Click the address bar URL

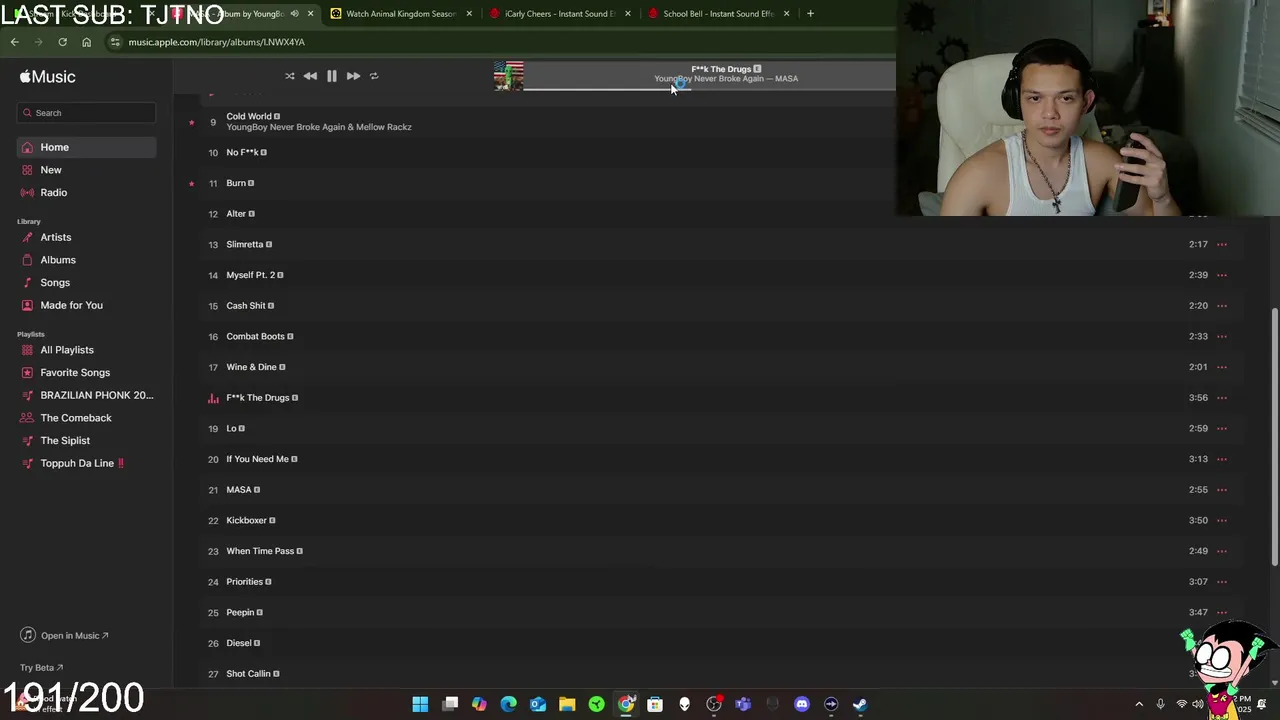click(x=217, y=42)
